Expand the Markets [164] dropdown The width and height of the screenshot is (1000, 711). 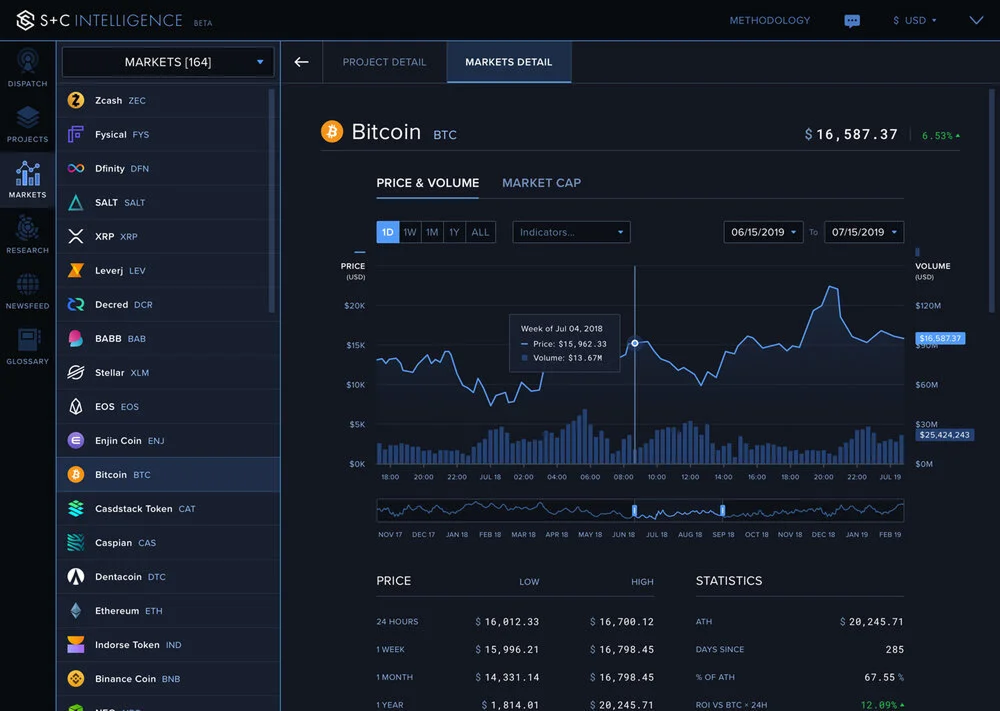pos(168,62)
